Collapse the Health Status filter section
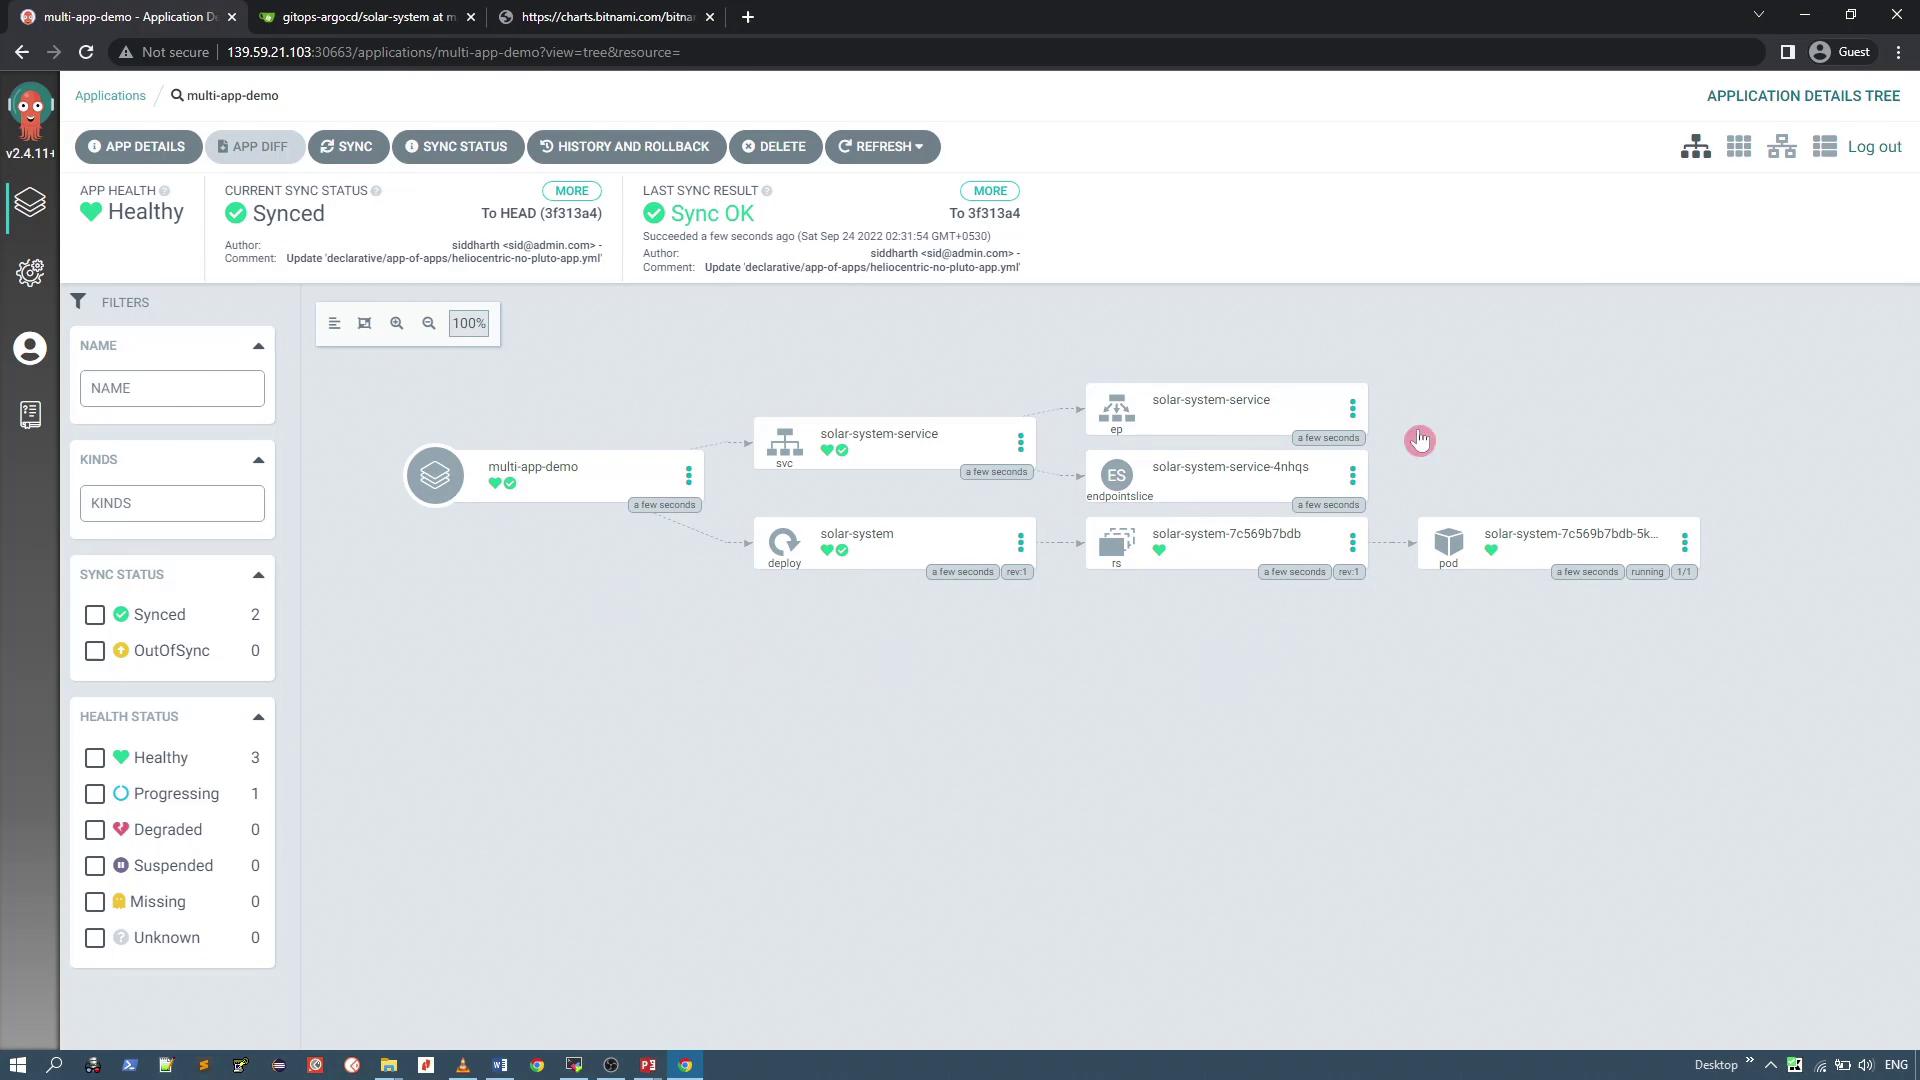 [258, 717]
